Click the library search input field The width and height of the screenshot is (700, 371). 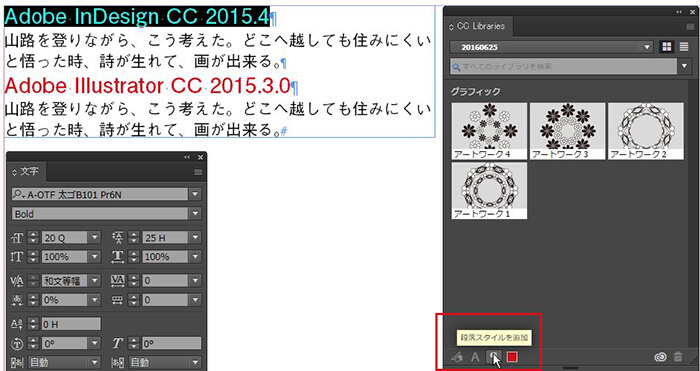[x=563, y=67]
